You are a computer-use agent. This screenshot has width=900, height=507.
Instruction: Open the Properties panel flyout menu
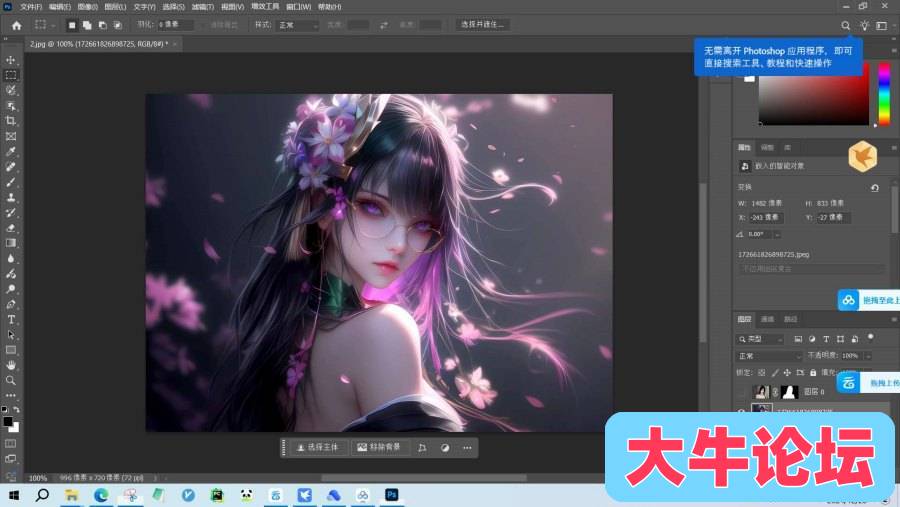point(894,148)
